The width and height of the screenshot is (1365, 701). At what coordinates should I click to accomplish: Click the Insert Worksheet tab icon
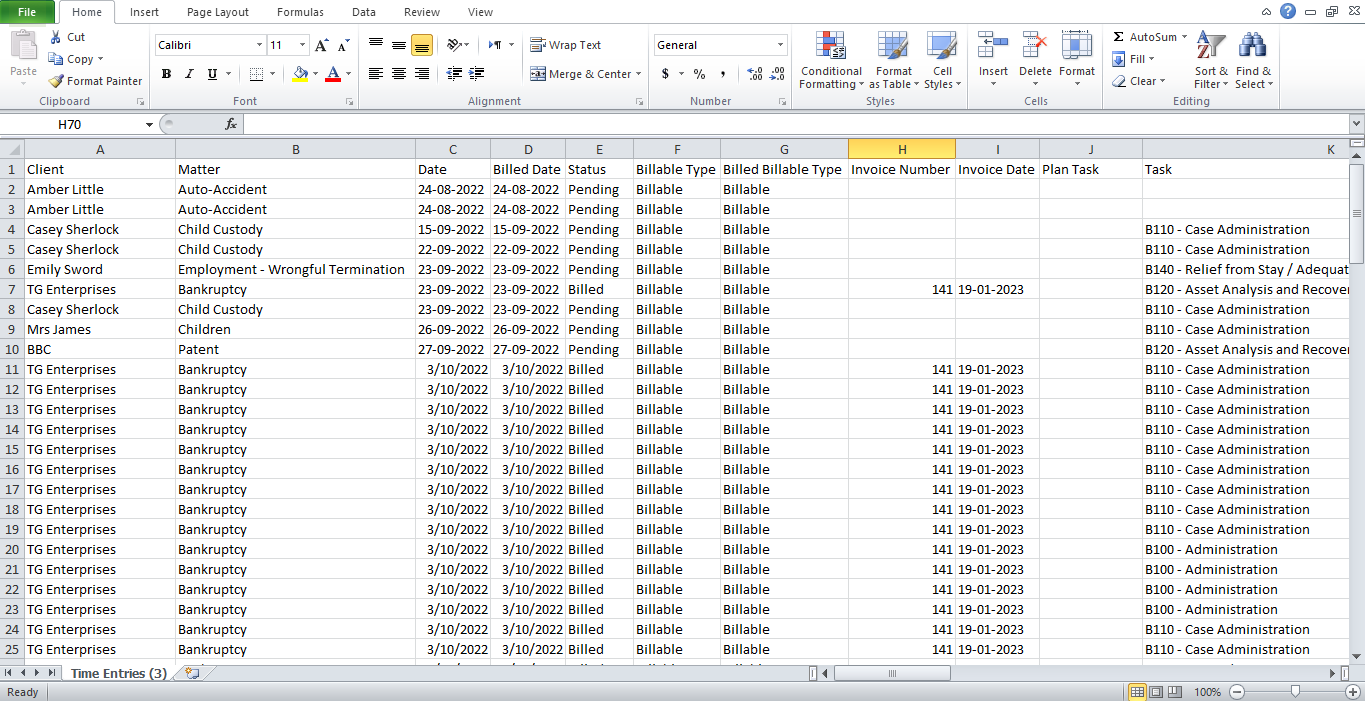192,673
